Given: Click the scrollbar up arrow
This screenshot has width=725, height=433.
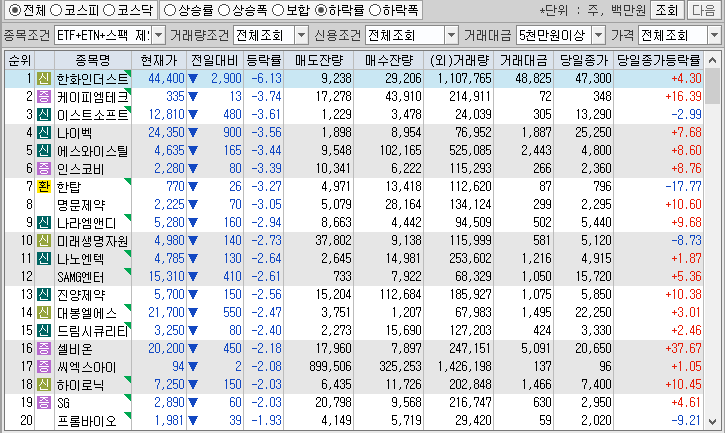Looking at the screenshot, I should (713, 60).
